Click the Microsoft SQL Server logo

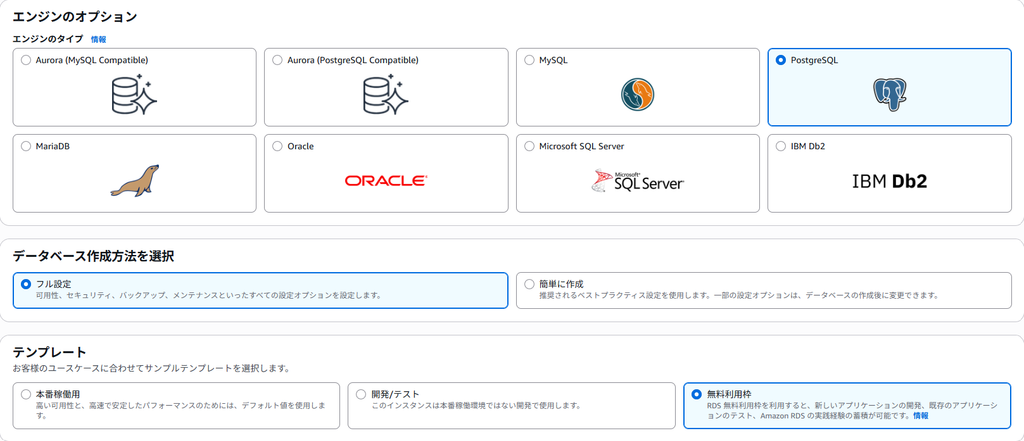(637, 181)
